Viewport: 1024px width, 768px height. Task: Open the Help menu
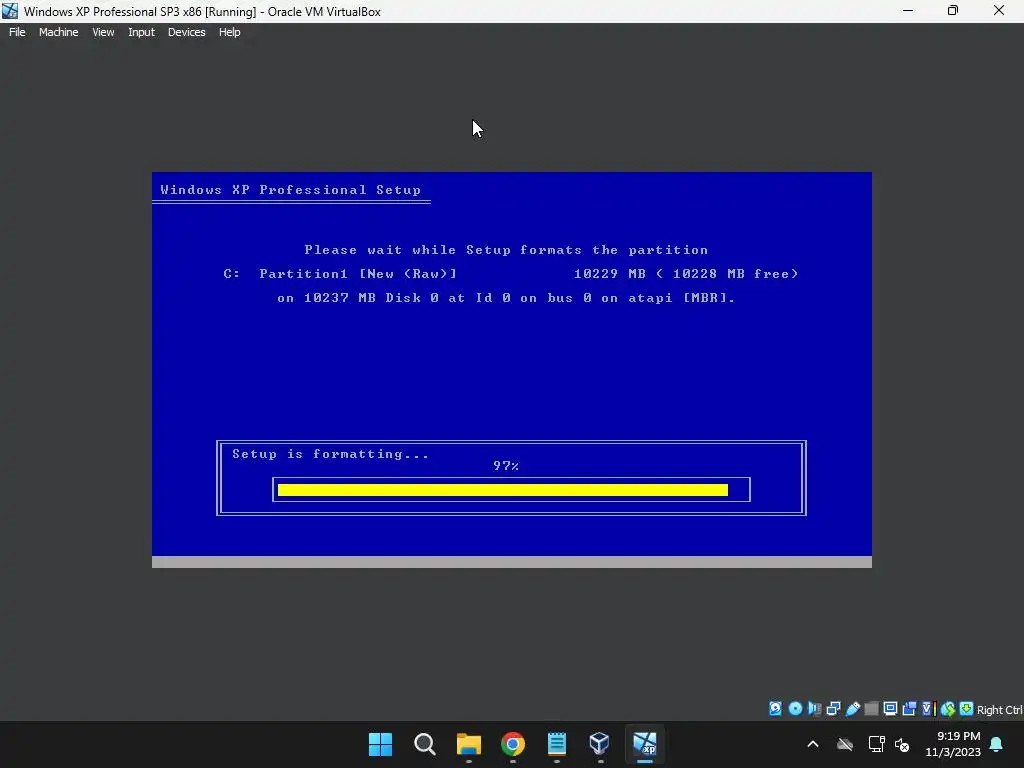[229, 32]
